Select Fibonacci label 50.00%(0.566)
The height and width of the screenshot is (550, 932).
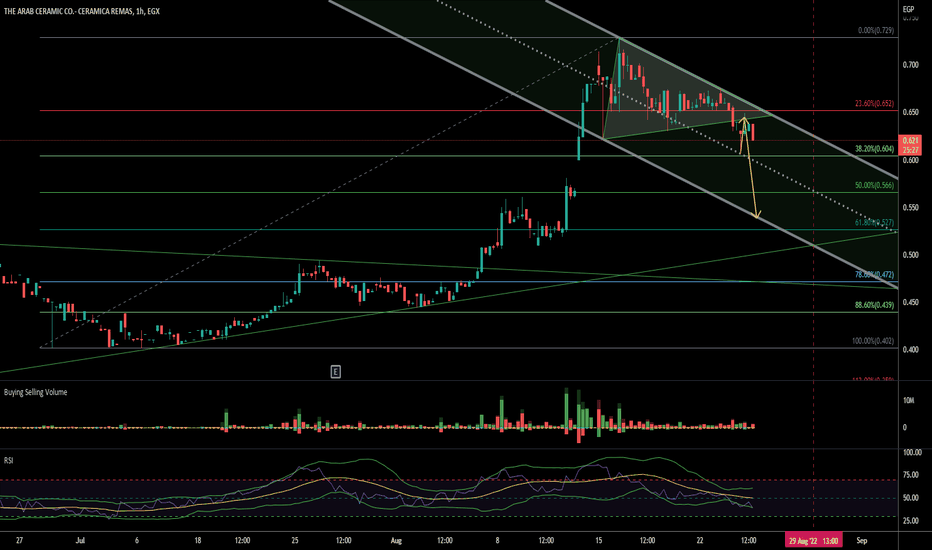(874, 186)
